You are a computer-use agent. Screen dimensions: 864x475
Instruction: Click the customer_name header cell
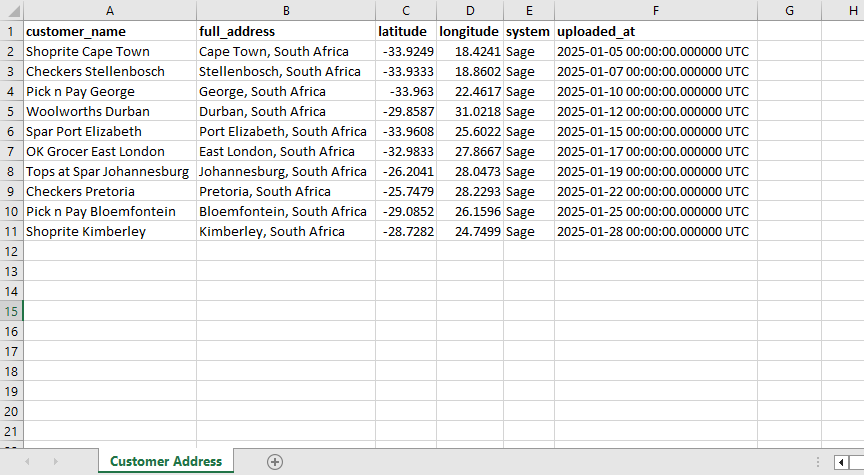pos(110,31)
